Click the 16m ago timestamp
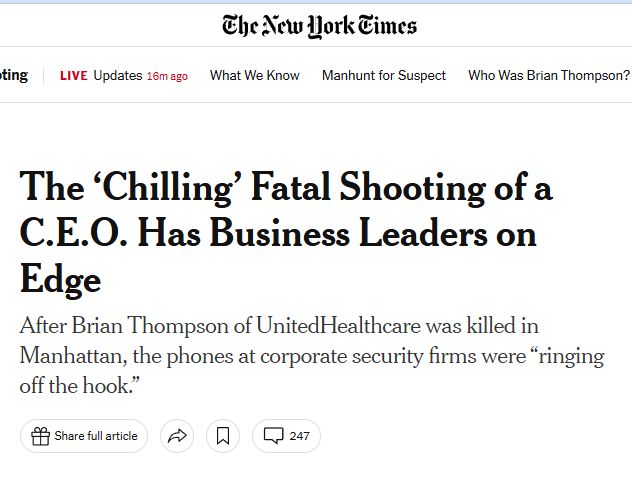Image resolution: width=632 pixels, height=491 pixels. point(167,76)
